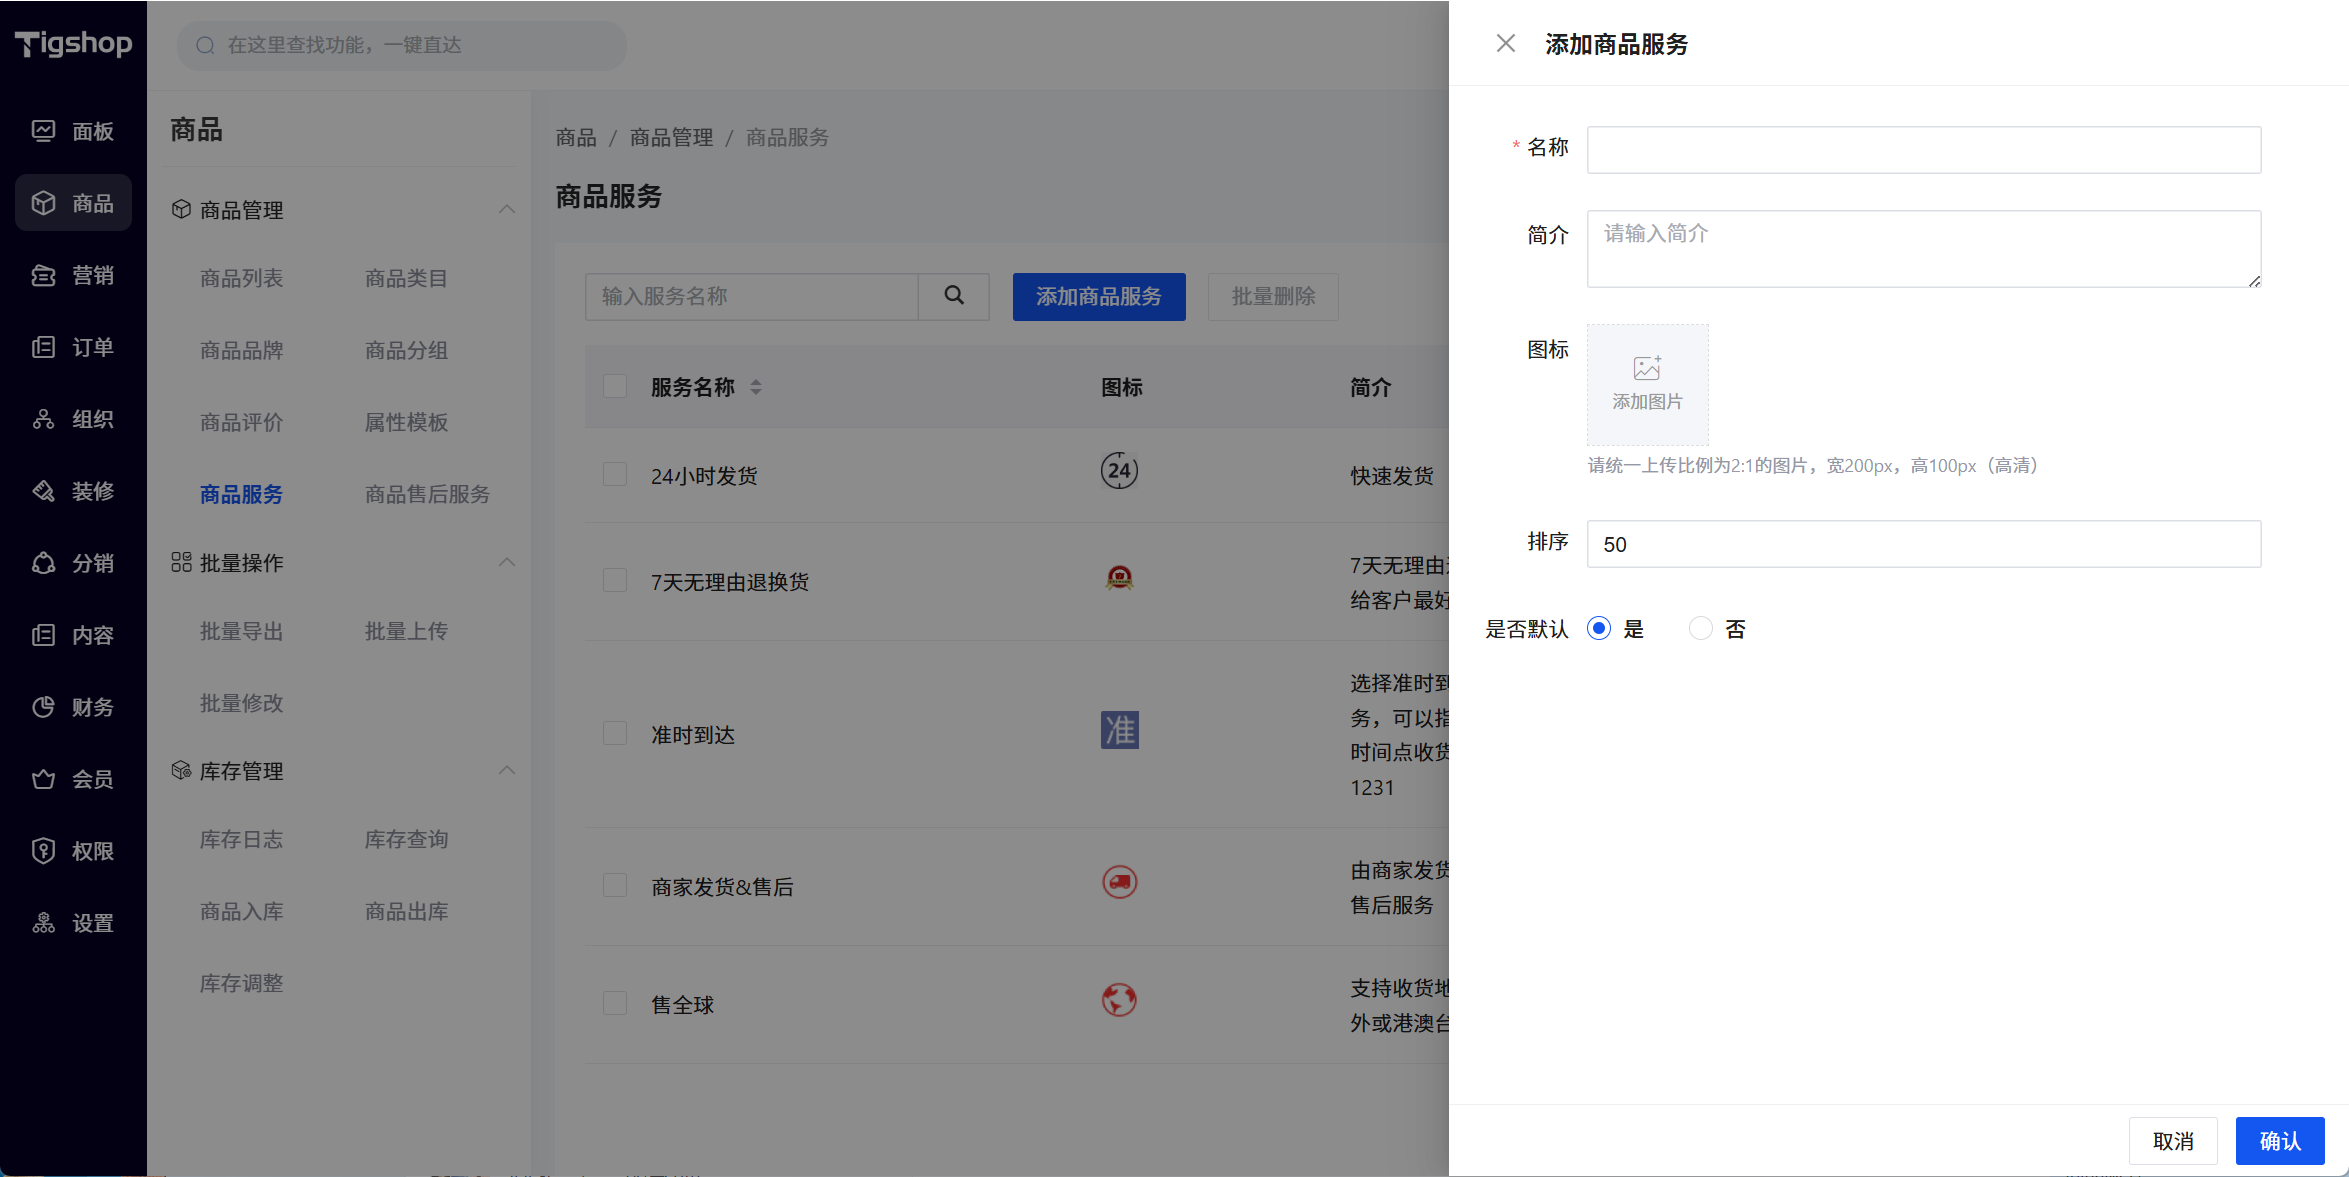Click the 24小时发货 service icon

(x=1119, y=471)
